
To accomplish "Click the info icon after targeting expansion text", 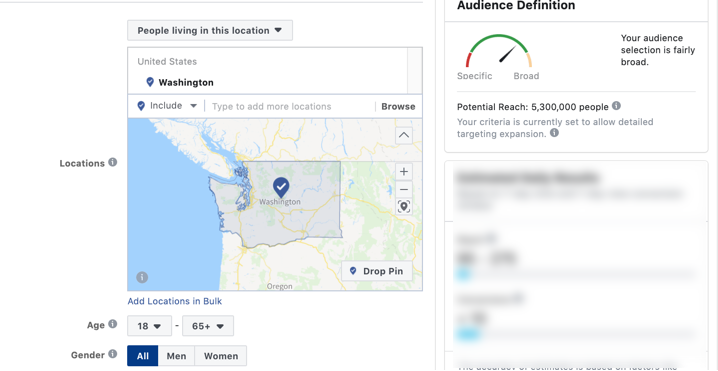I will [x=554, y=133].
